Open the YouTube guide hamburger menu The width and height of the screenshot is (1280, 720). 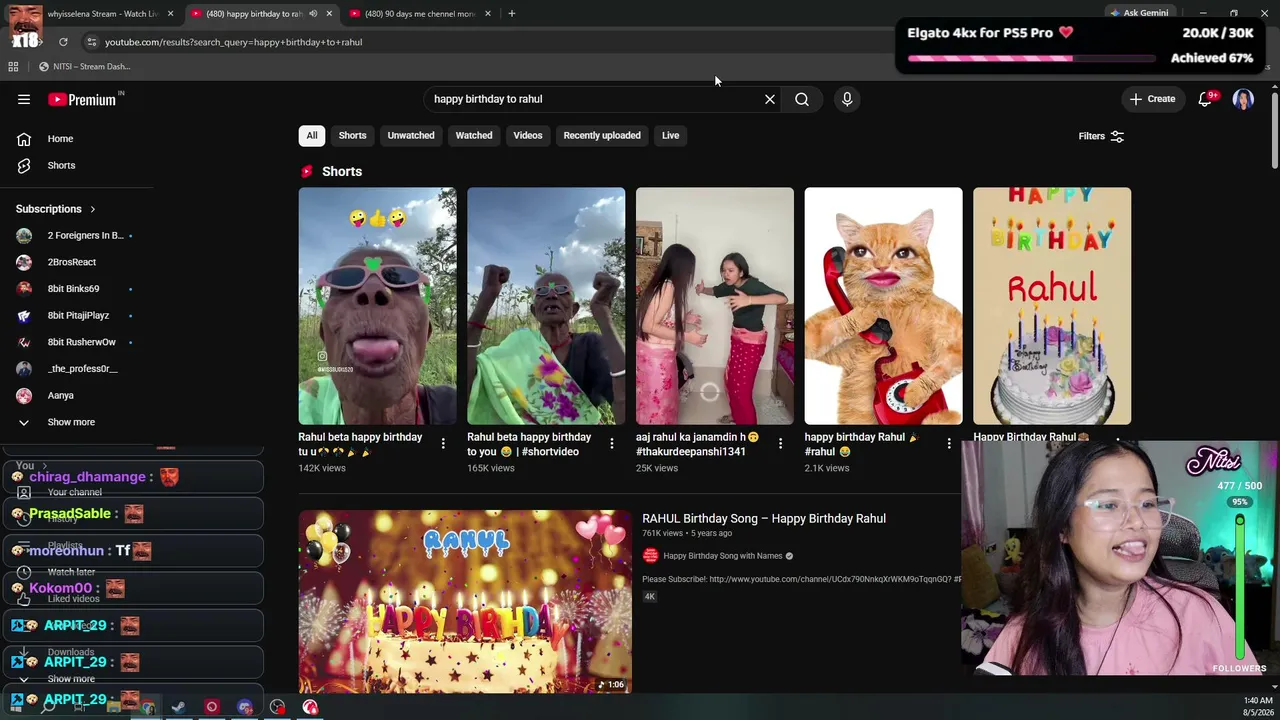tap(24, 99)
